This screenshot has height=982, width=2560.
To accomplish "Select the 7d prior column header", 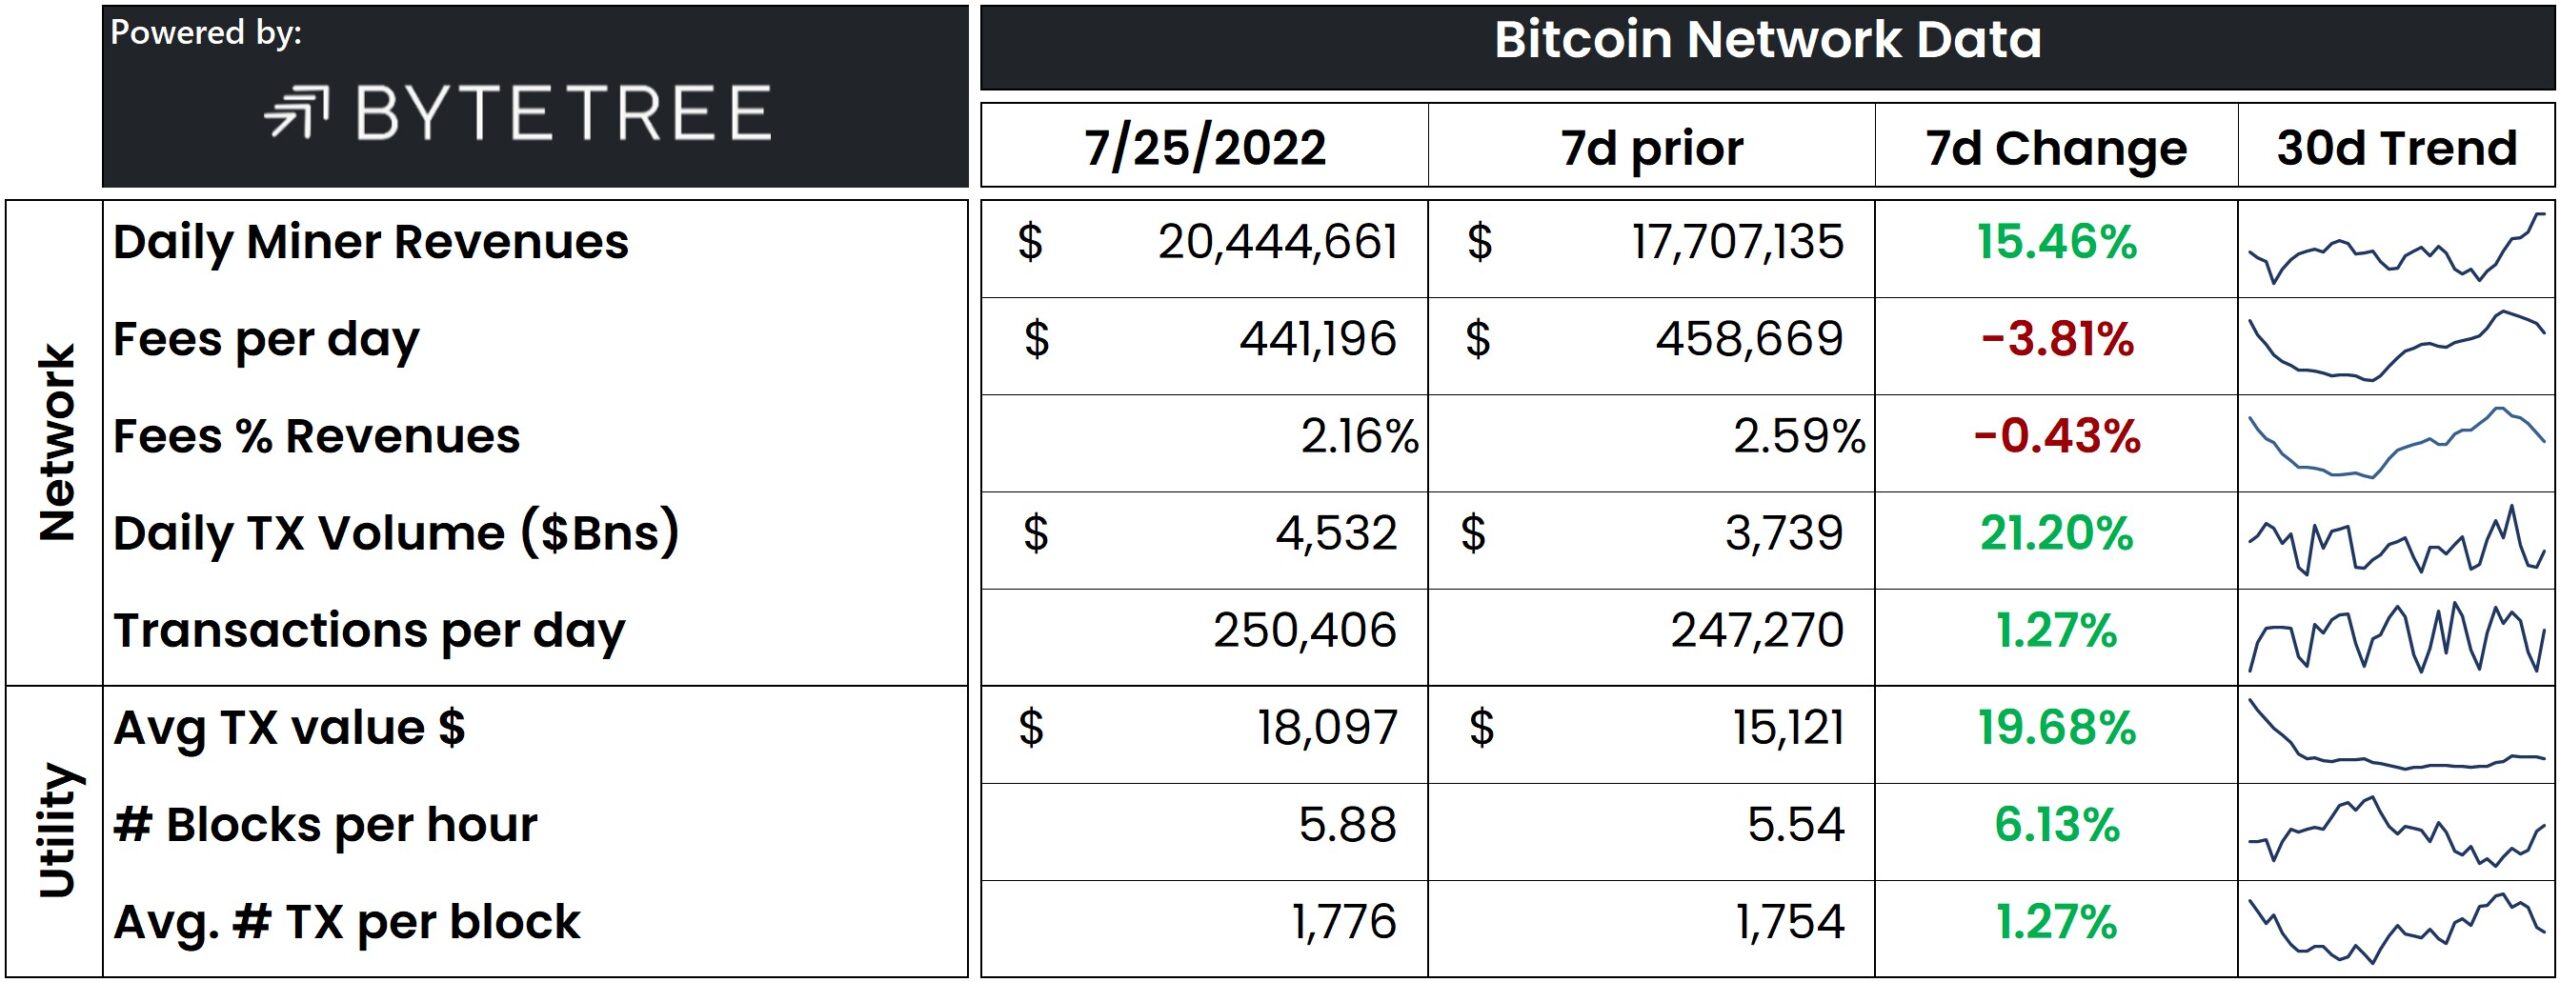I will point(1652,148).
